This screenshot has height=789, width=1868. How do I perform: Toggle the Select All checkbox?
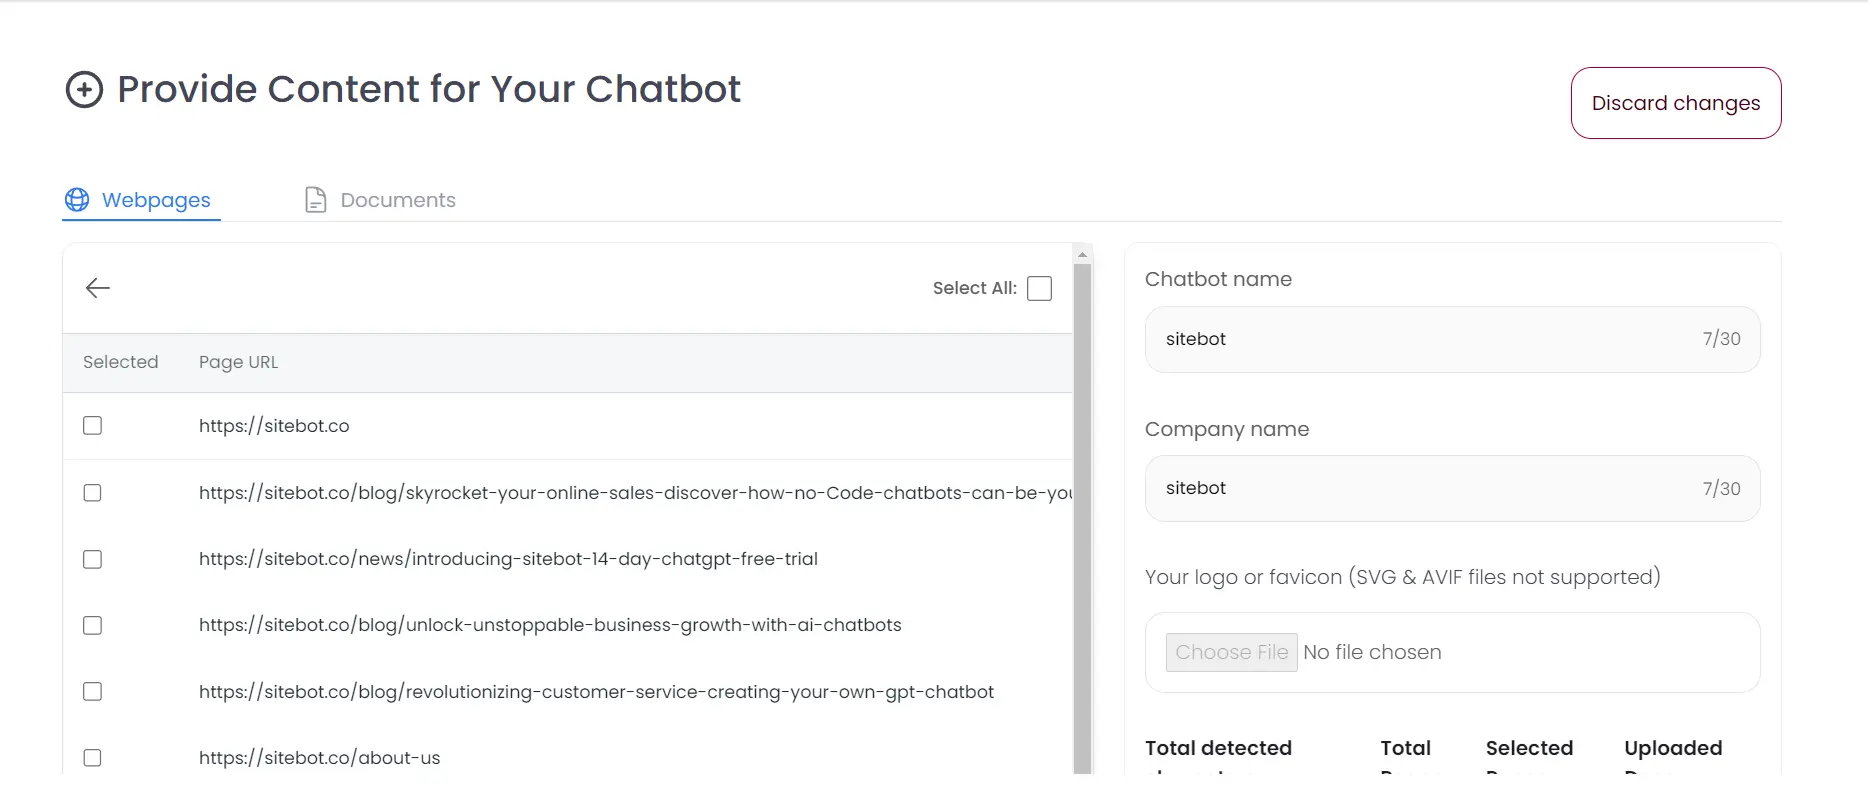click(1039, 289)
